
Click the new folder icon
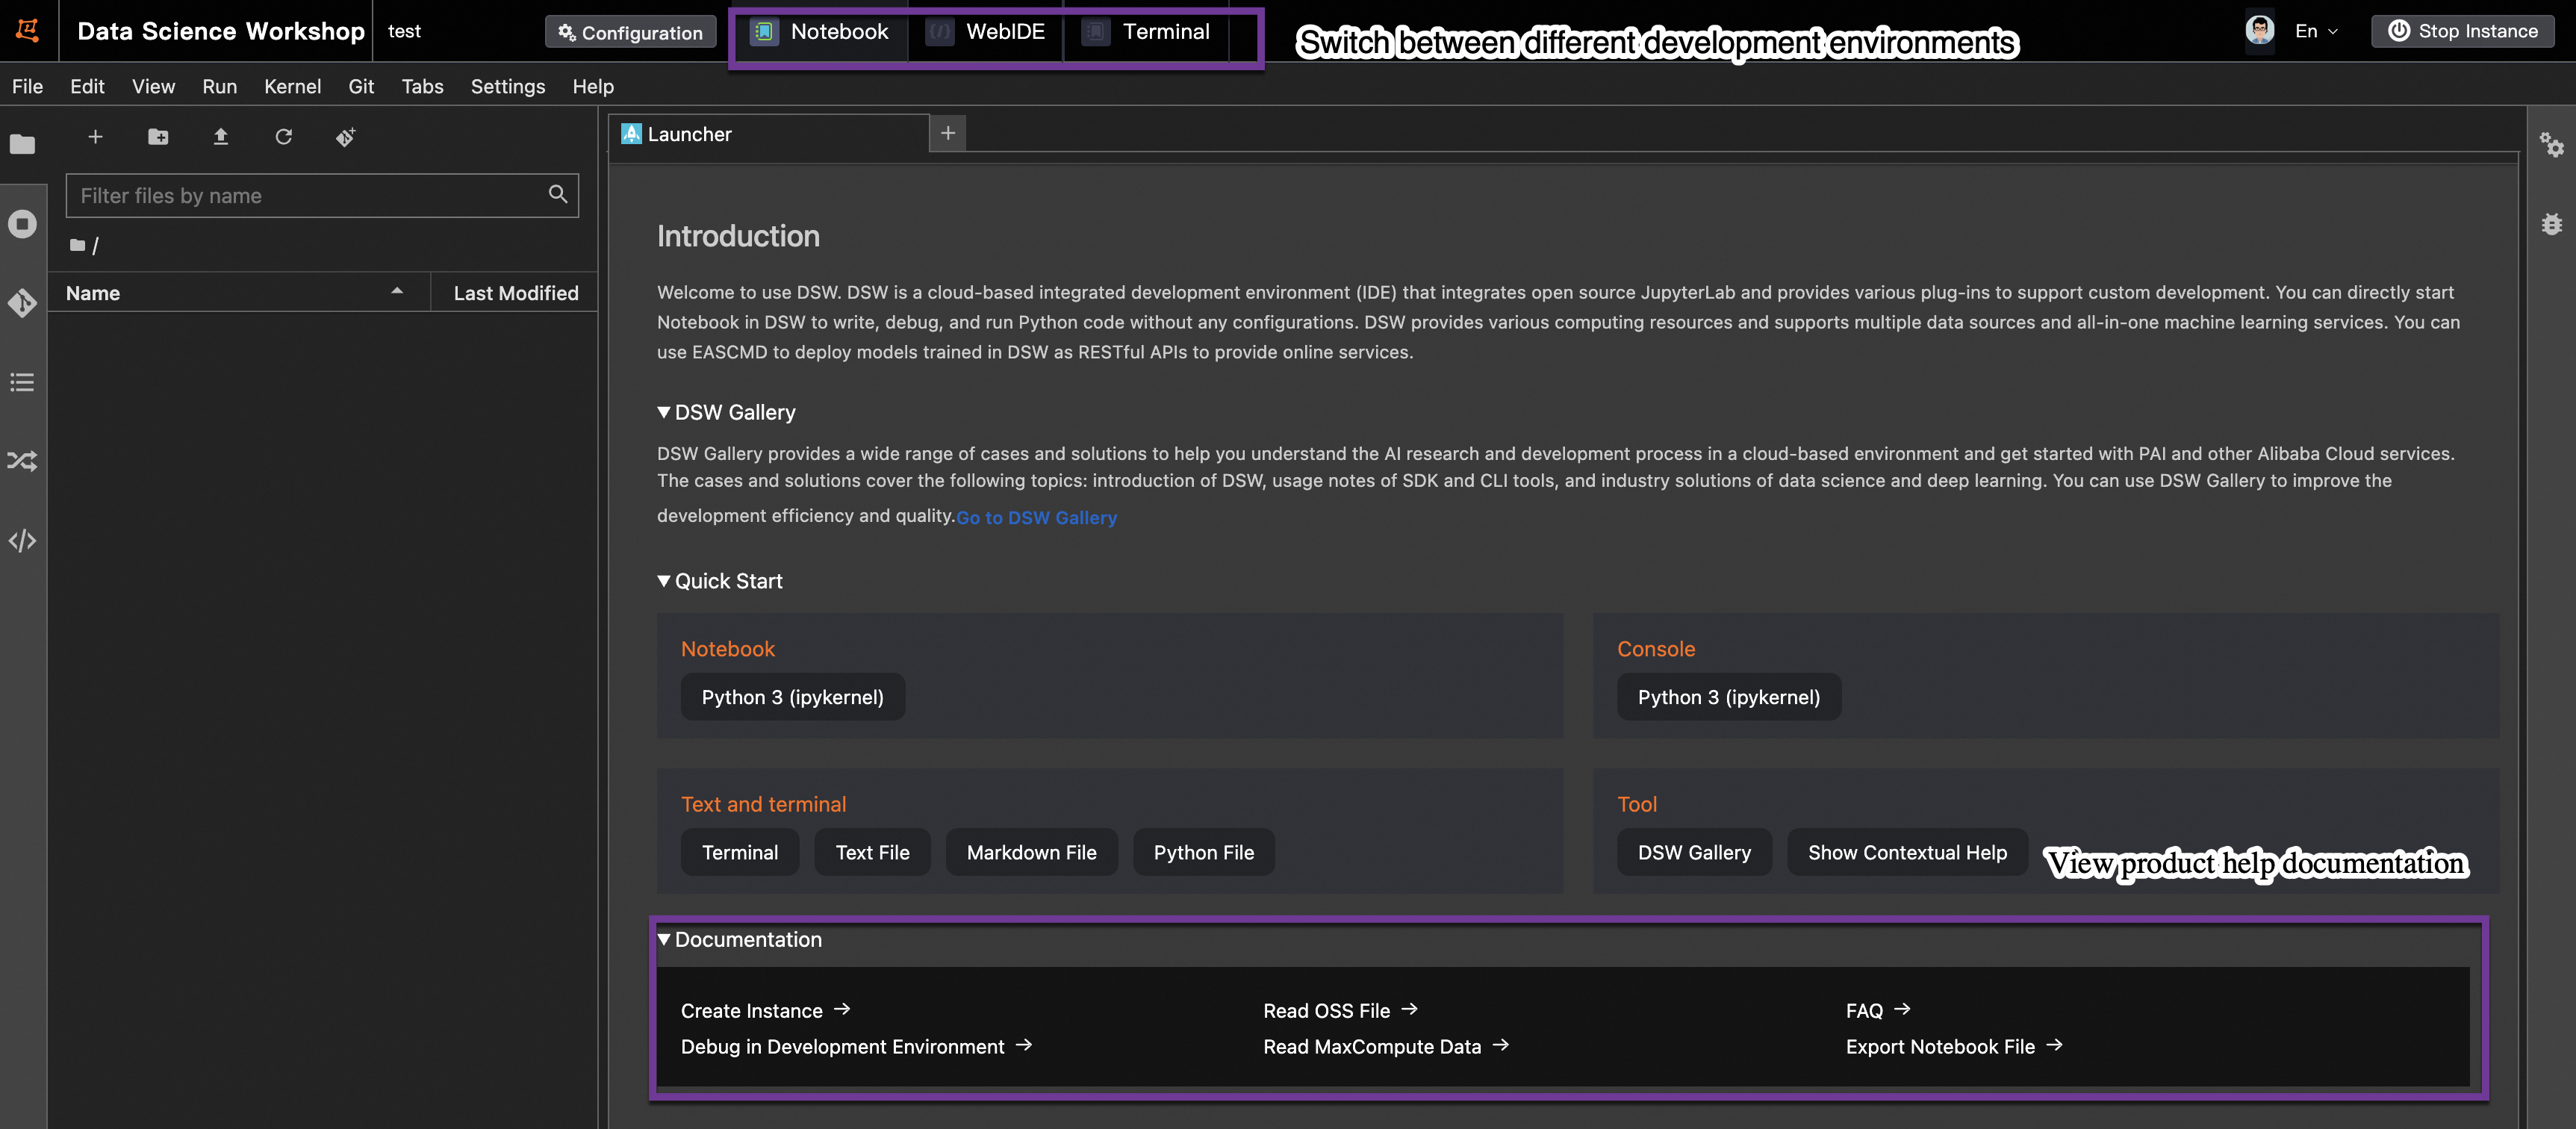point(158,137)
